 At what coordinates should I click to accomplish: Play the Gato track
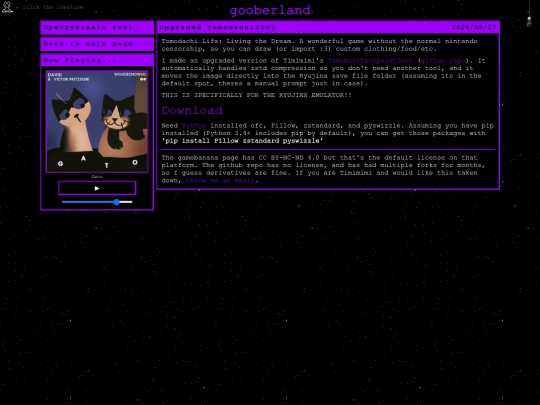pyautogui.click(x=97, y=188)
